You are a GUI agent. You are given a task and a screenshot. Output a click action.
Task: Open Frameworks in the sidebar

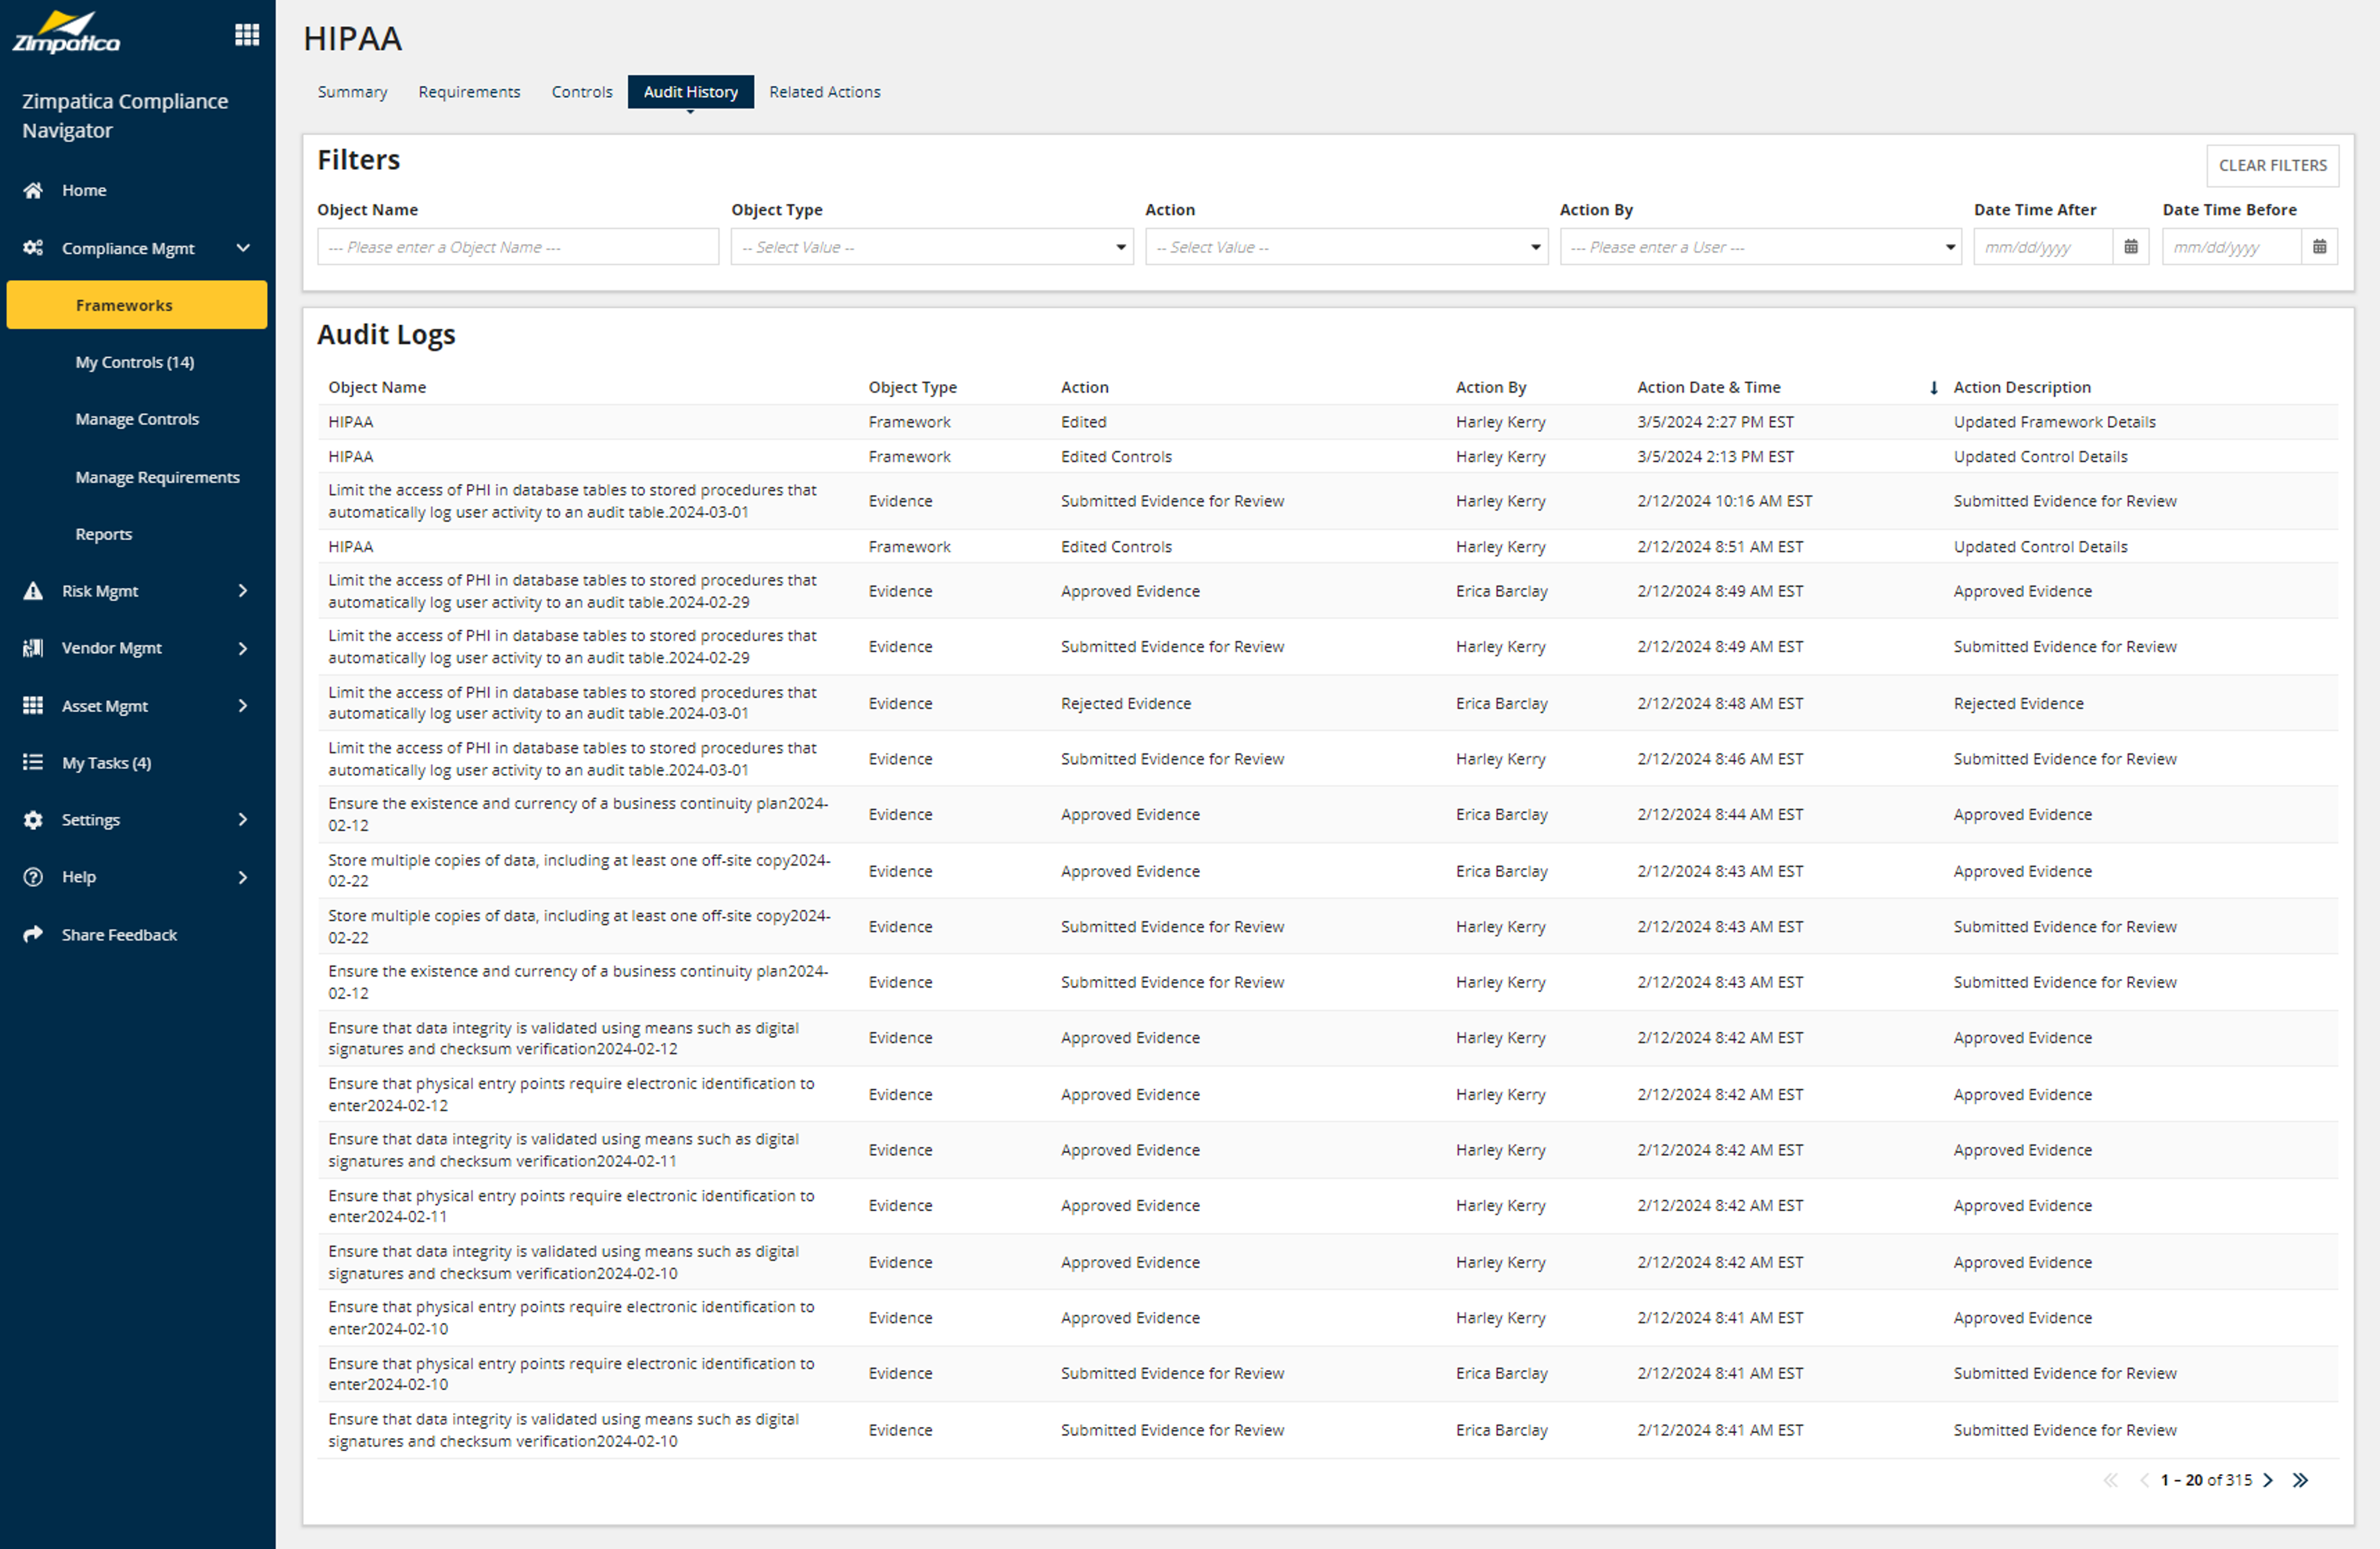coord(137,305)
